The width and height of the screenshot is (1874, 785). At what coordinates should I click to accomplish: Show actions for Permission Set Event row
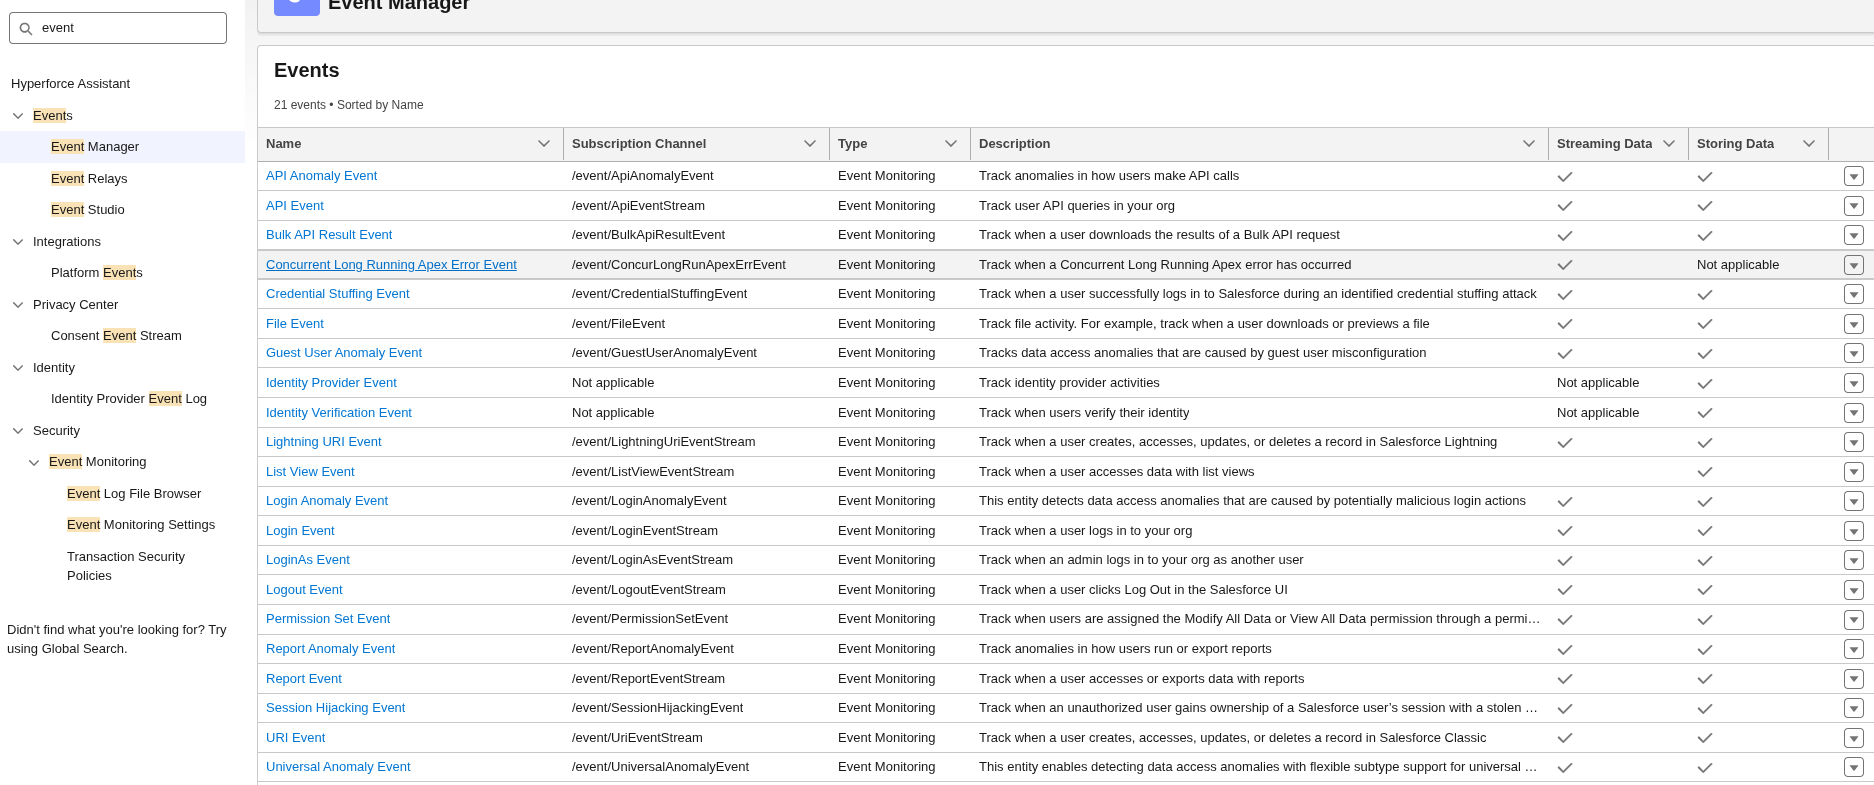point(1853,620)
